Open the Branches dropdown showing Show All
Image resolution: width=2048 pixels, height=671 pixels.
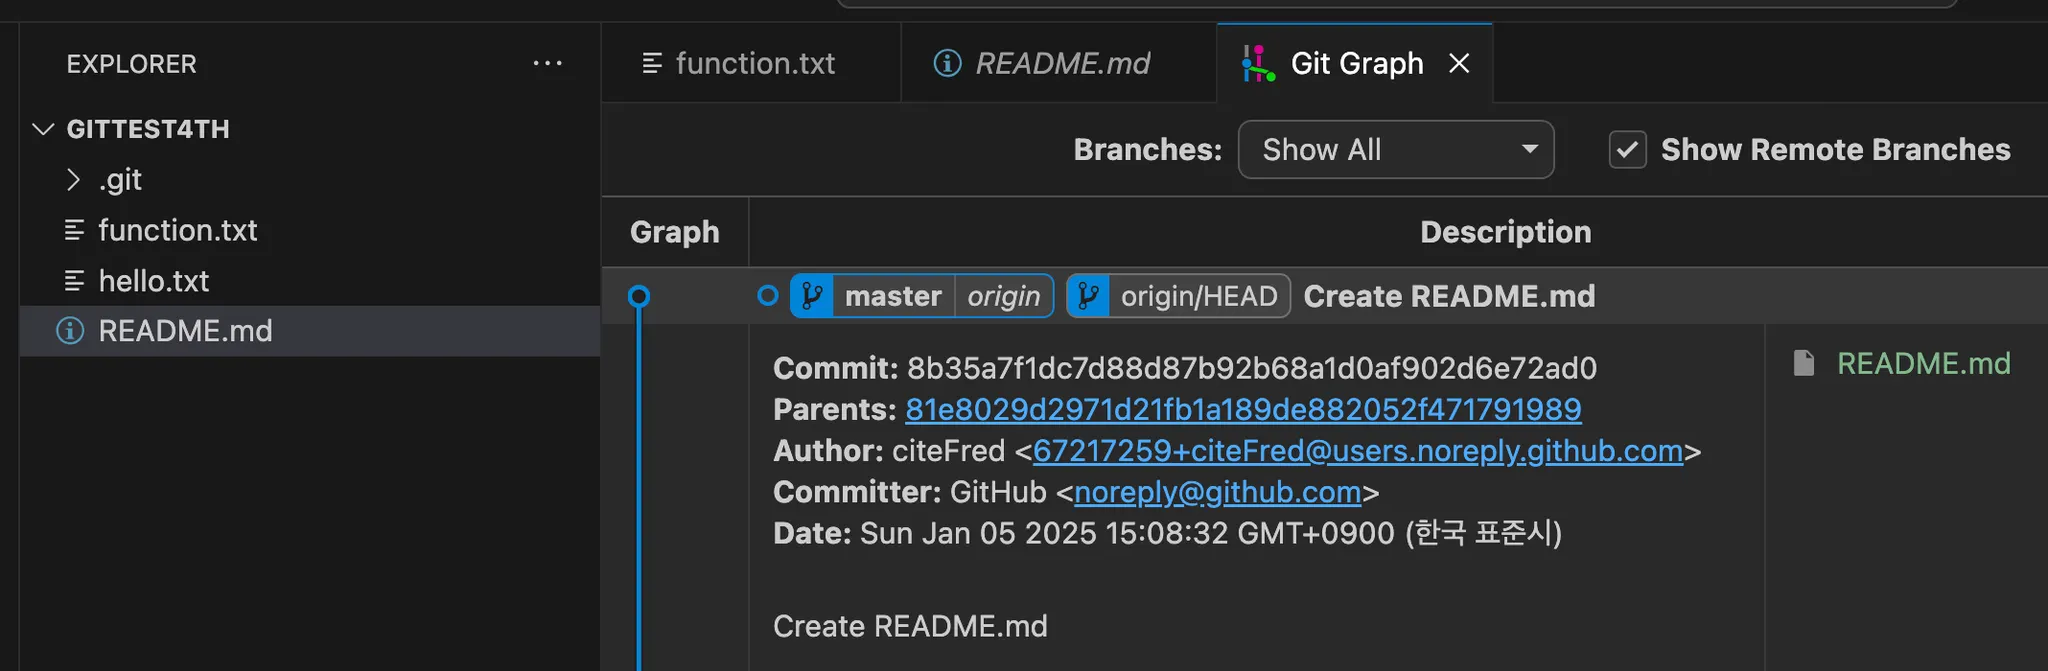tap(1395, 150)
